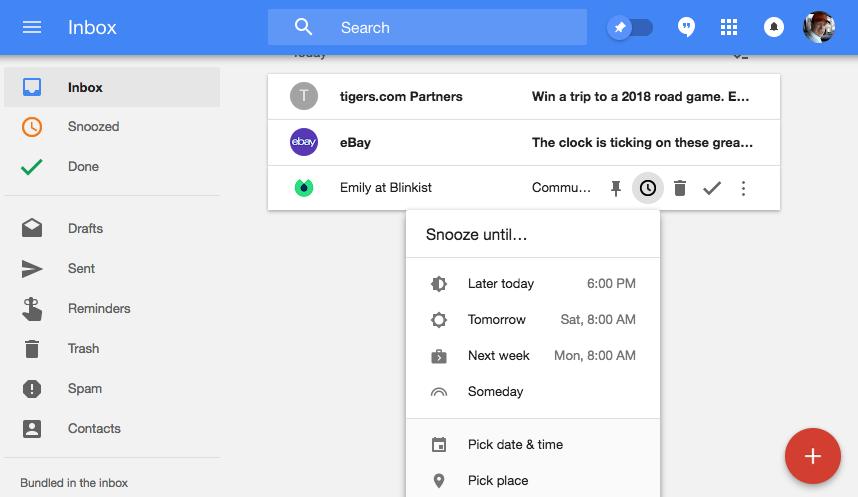Click the snooze clock on Blinkist email
Screen dimensions: 858x497
(x=648, y=188)
